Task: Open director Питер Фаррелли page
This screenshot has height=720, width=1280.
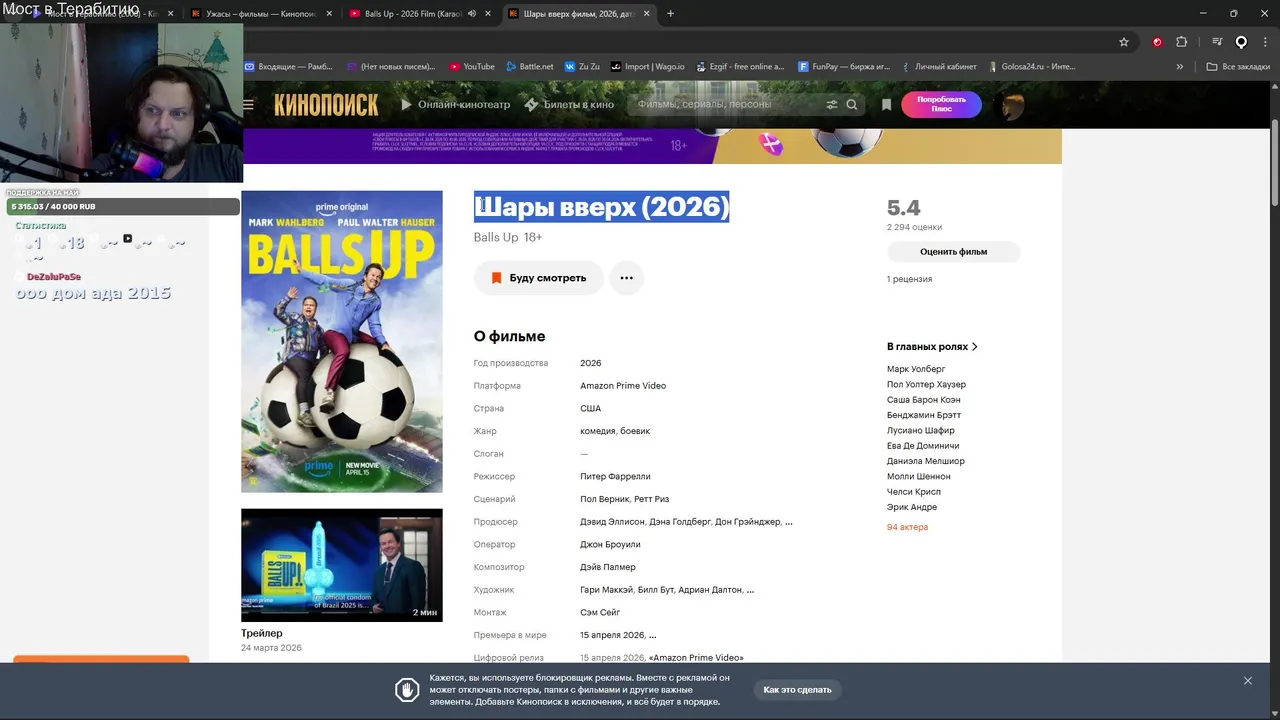Action: tap(615, 477)
